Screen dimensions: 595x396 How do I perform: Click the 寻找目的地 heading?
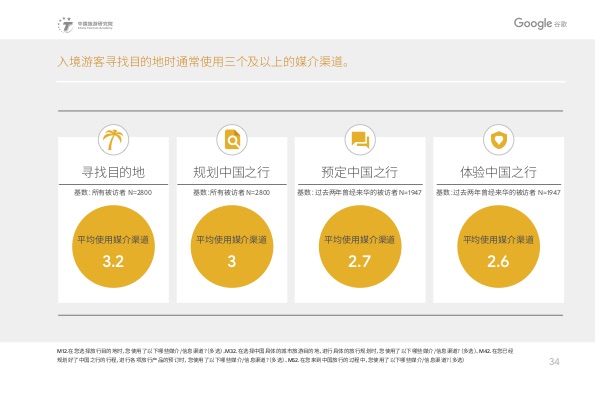(113, 172)
